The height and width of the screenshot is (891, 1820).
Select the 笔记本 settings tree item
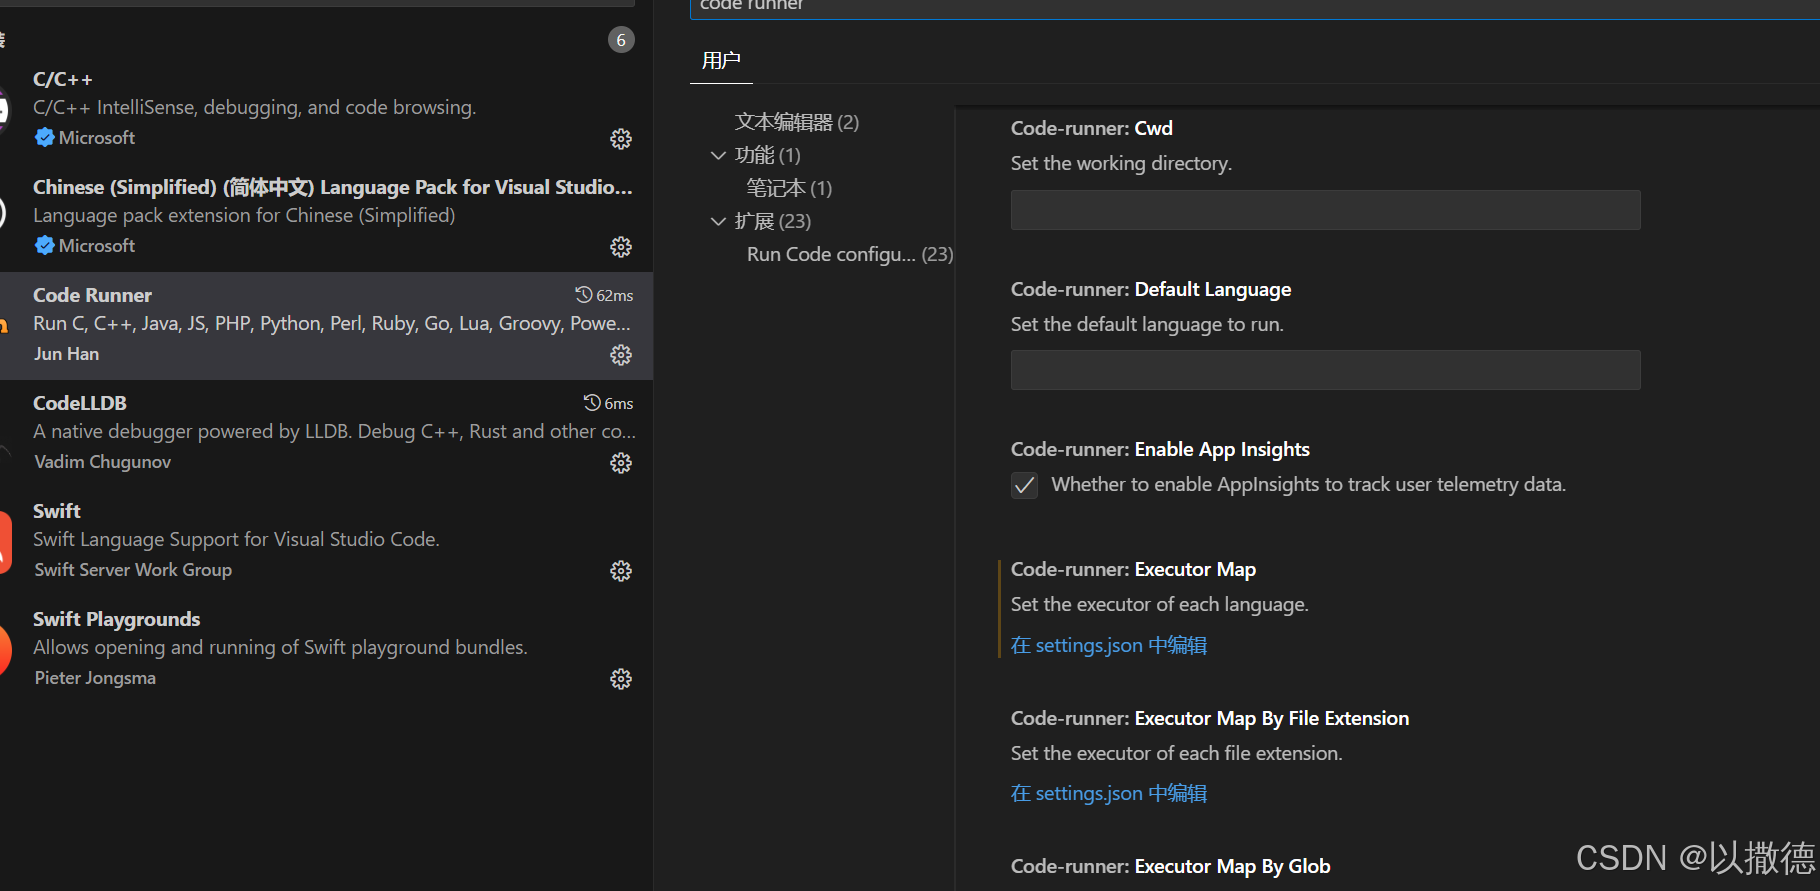pos(788,188)
